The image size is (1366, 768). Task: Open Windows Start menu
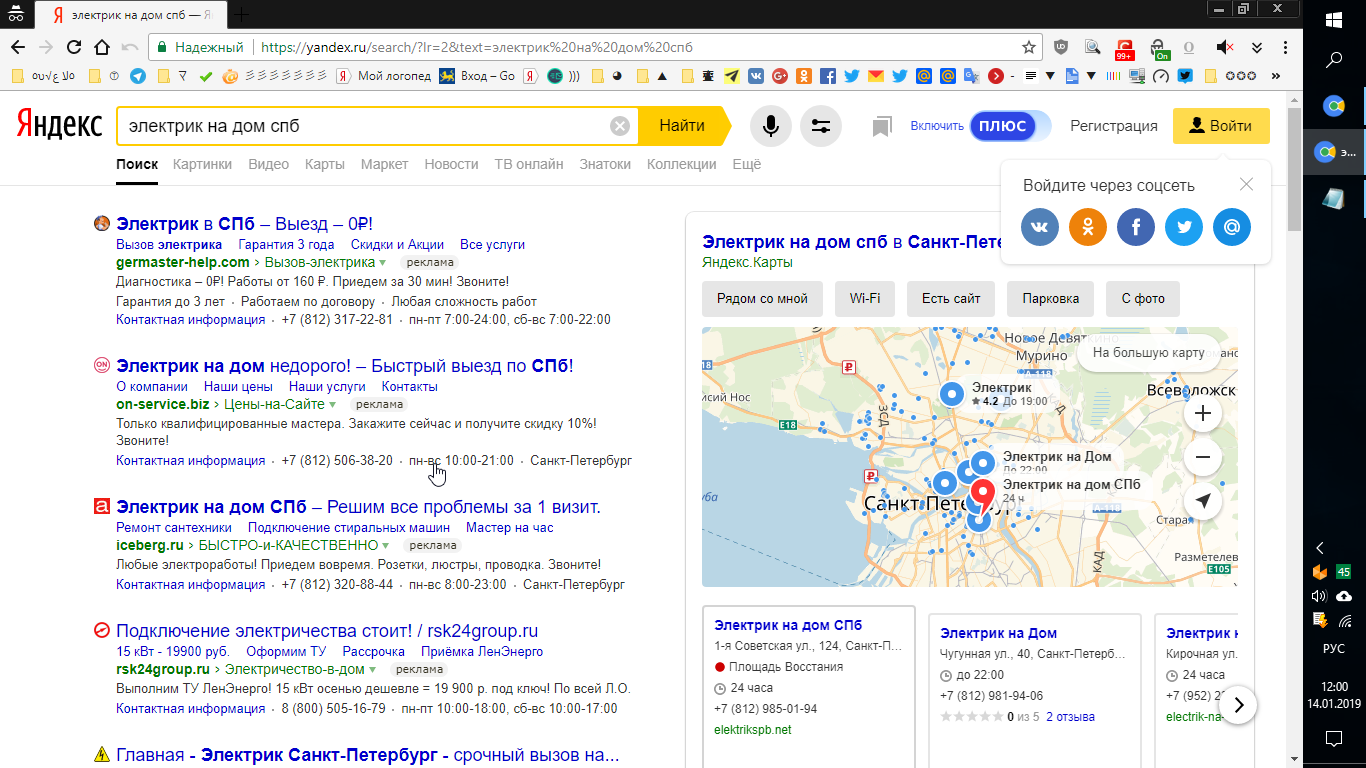pos(1334,20)
